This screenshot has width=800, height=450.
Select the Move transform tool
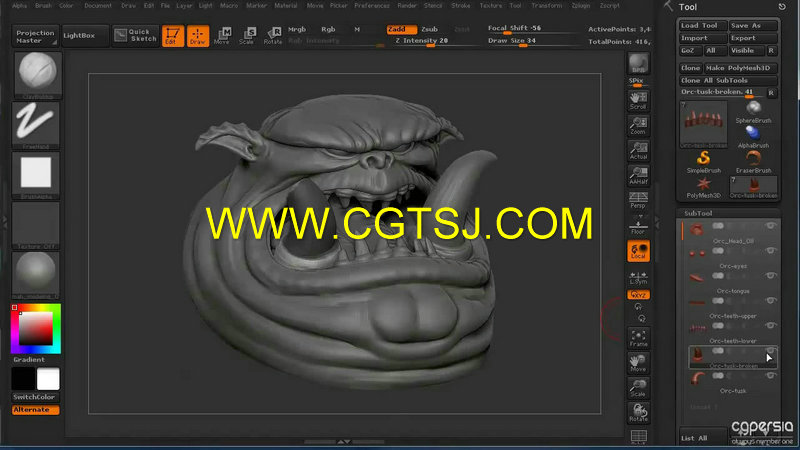click(222, 36)
